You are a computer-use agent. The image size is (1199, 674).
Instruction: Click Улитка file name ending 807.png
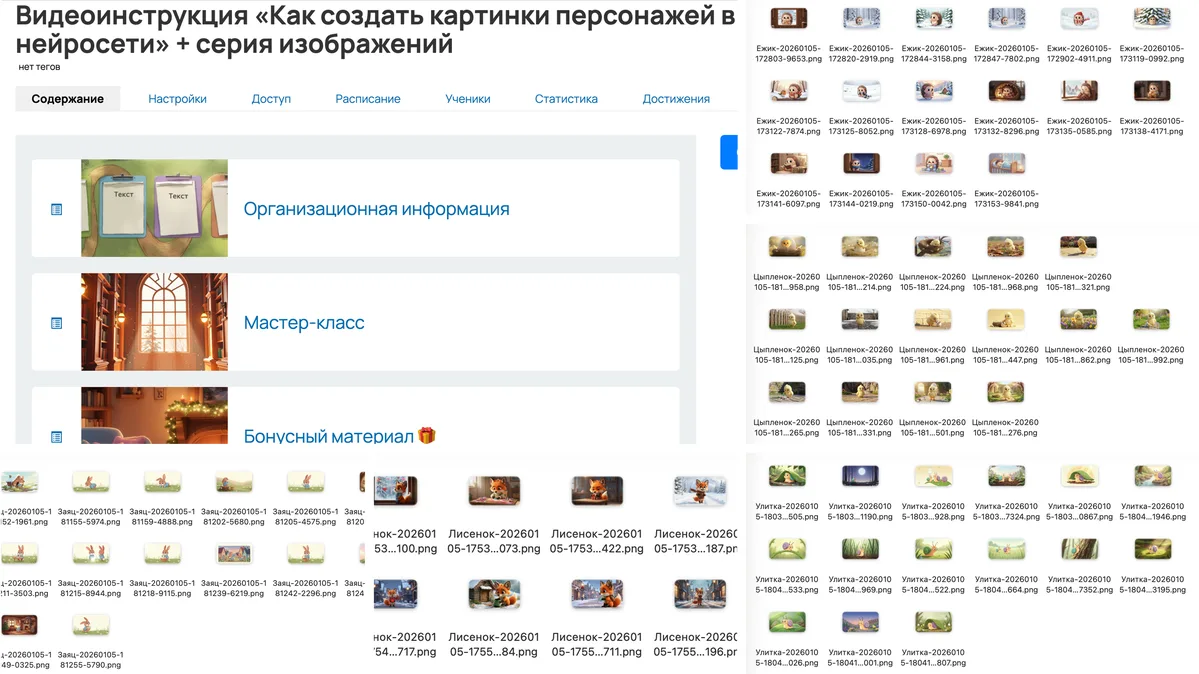933,658
